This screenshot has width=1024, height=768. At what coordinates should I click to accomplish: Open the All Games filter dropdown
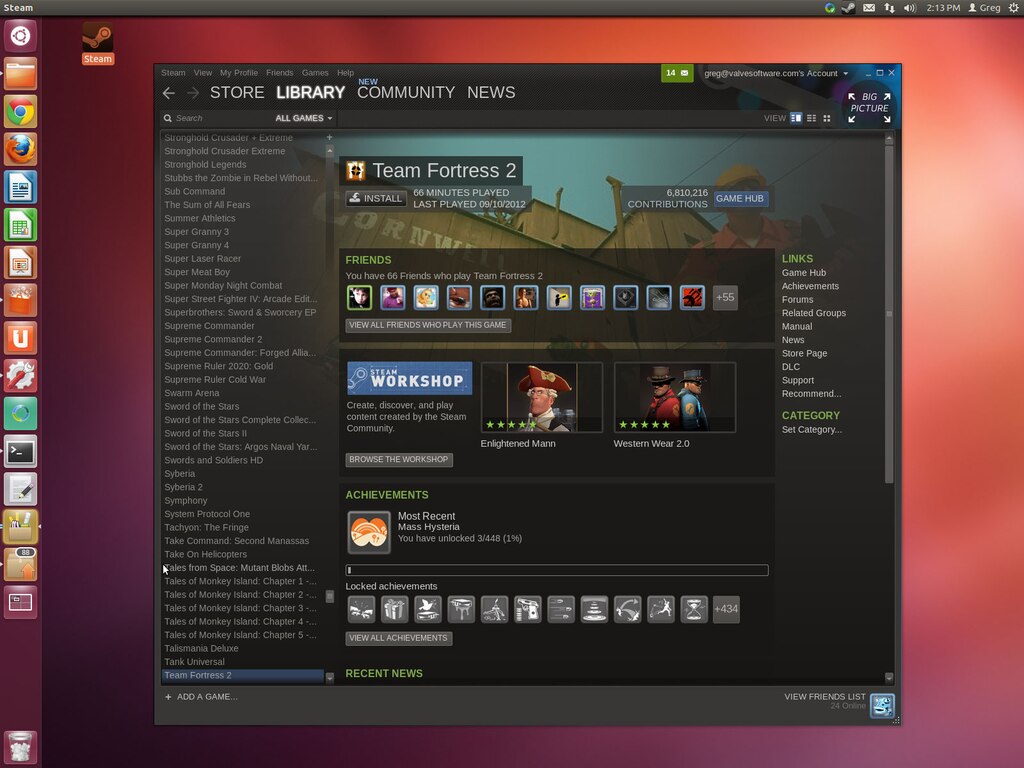point(304,118)
